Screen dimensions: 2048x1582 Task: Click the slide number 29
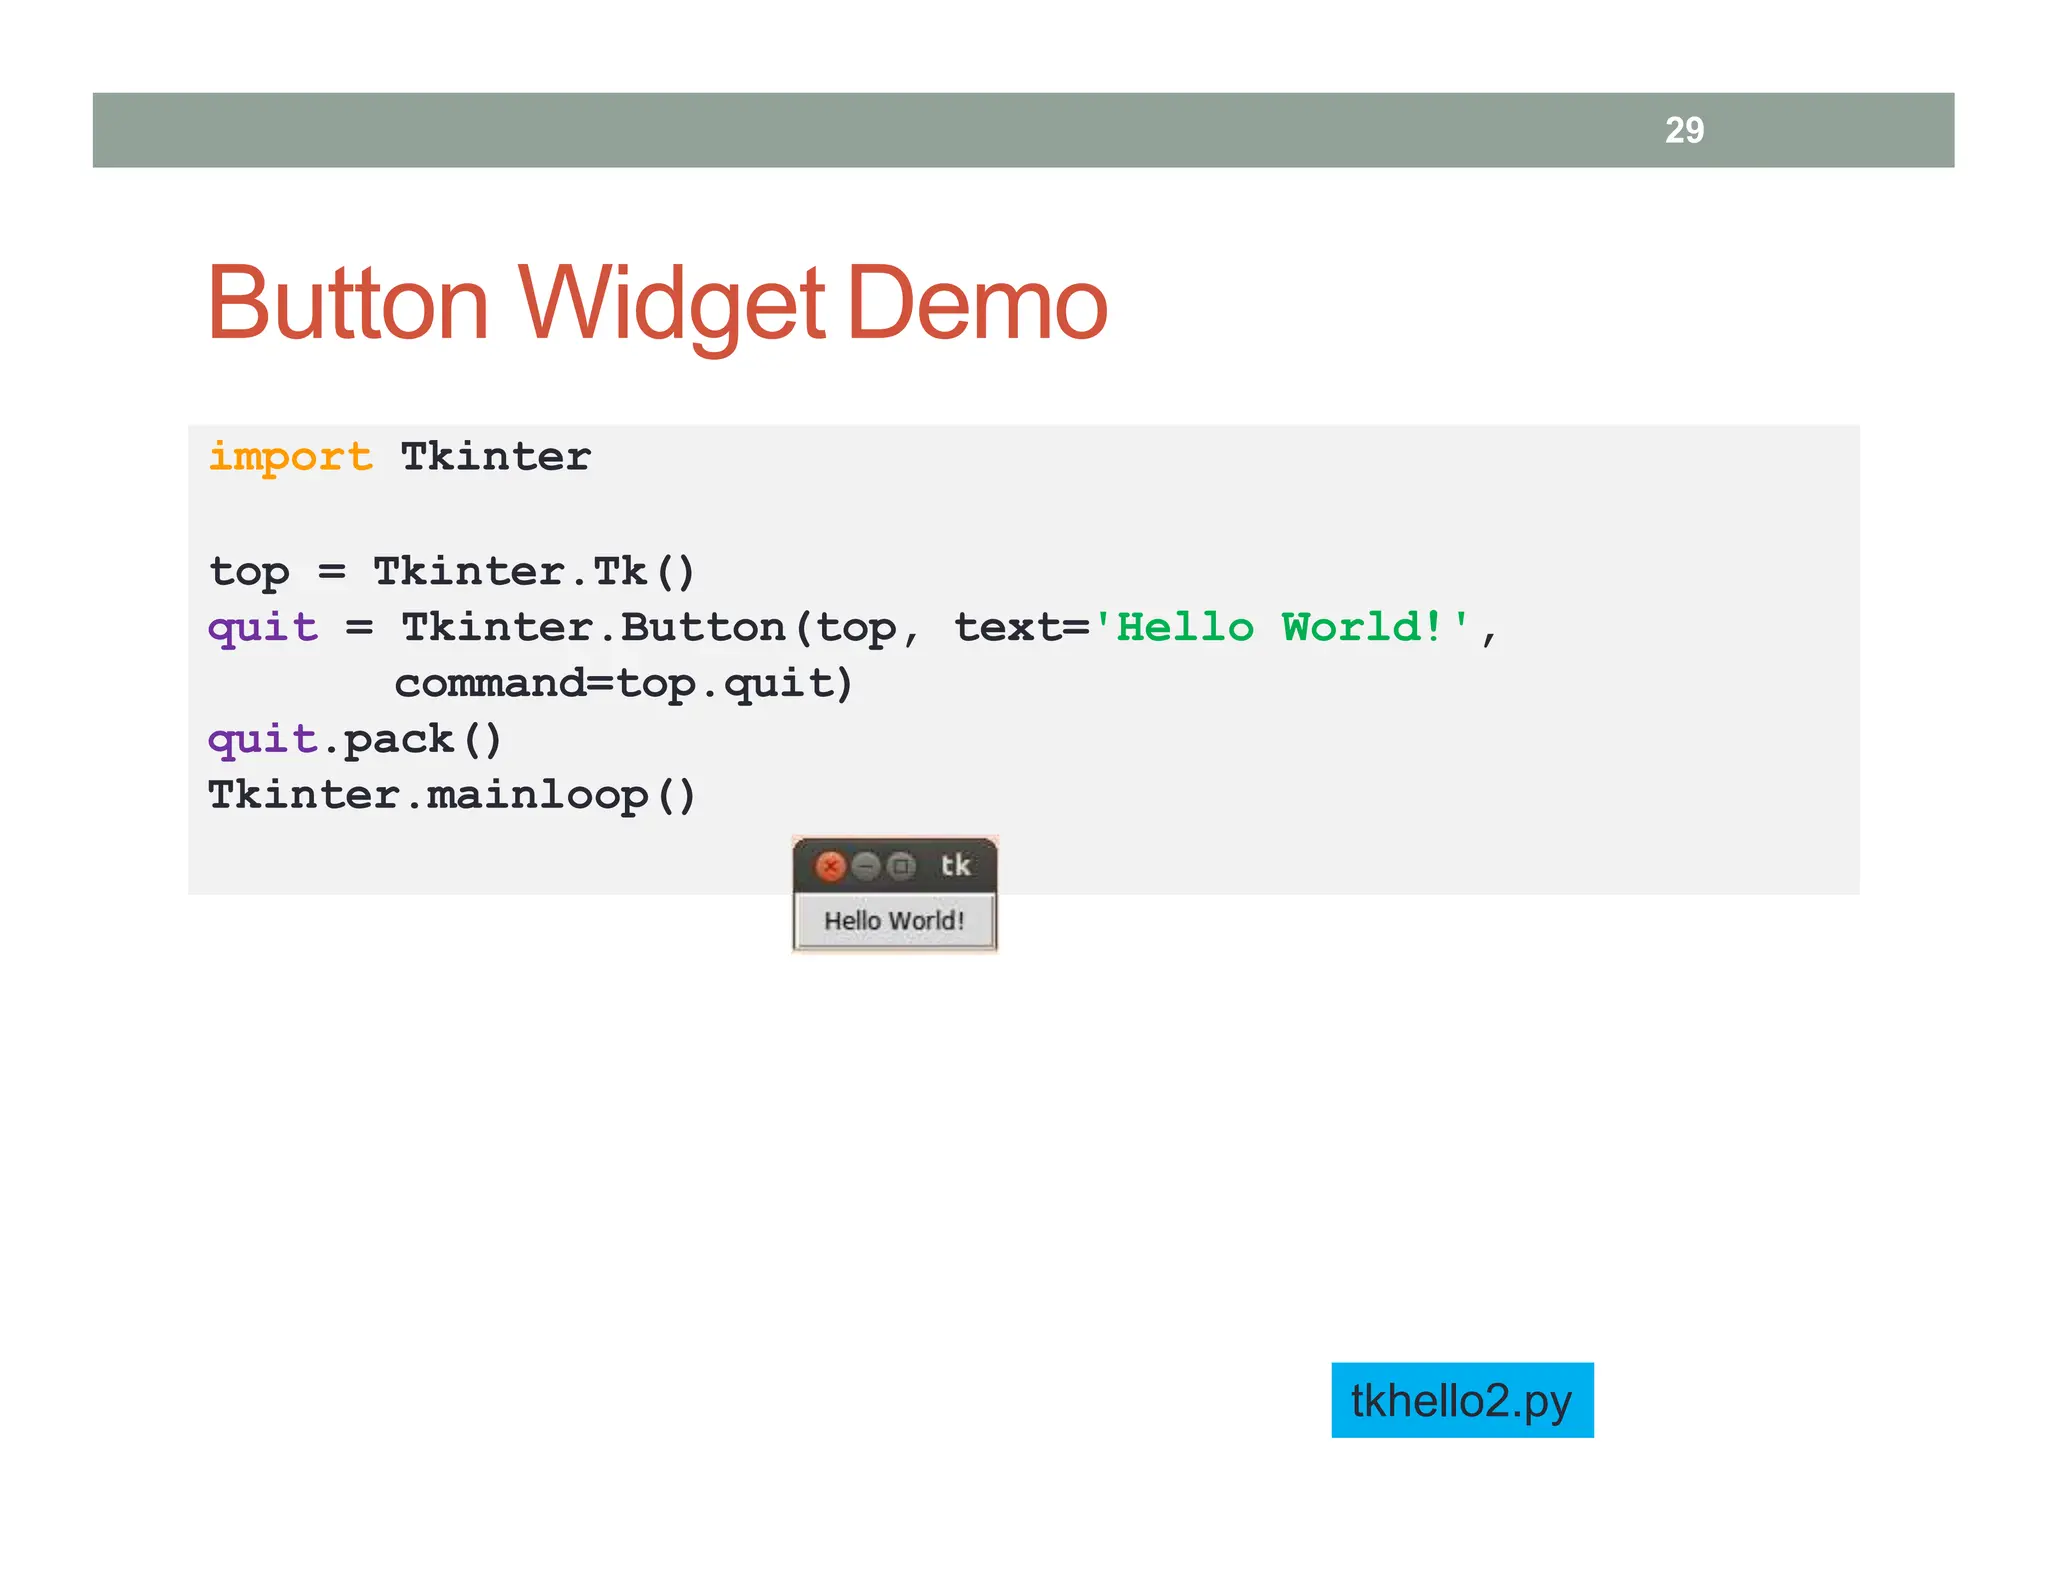click(x=1684, y=130)
